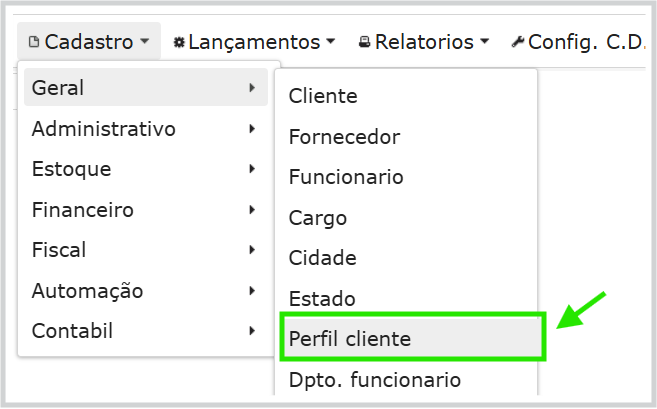657x409 pixels.
Task: Expand the Lançamentos dropdown arrow
Action: tap(330, 42)
